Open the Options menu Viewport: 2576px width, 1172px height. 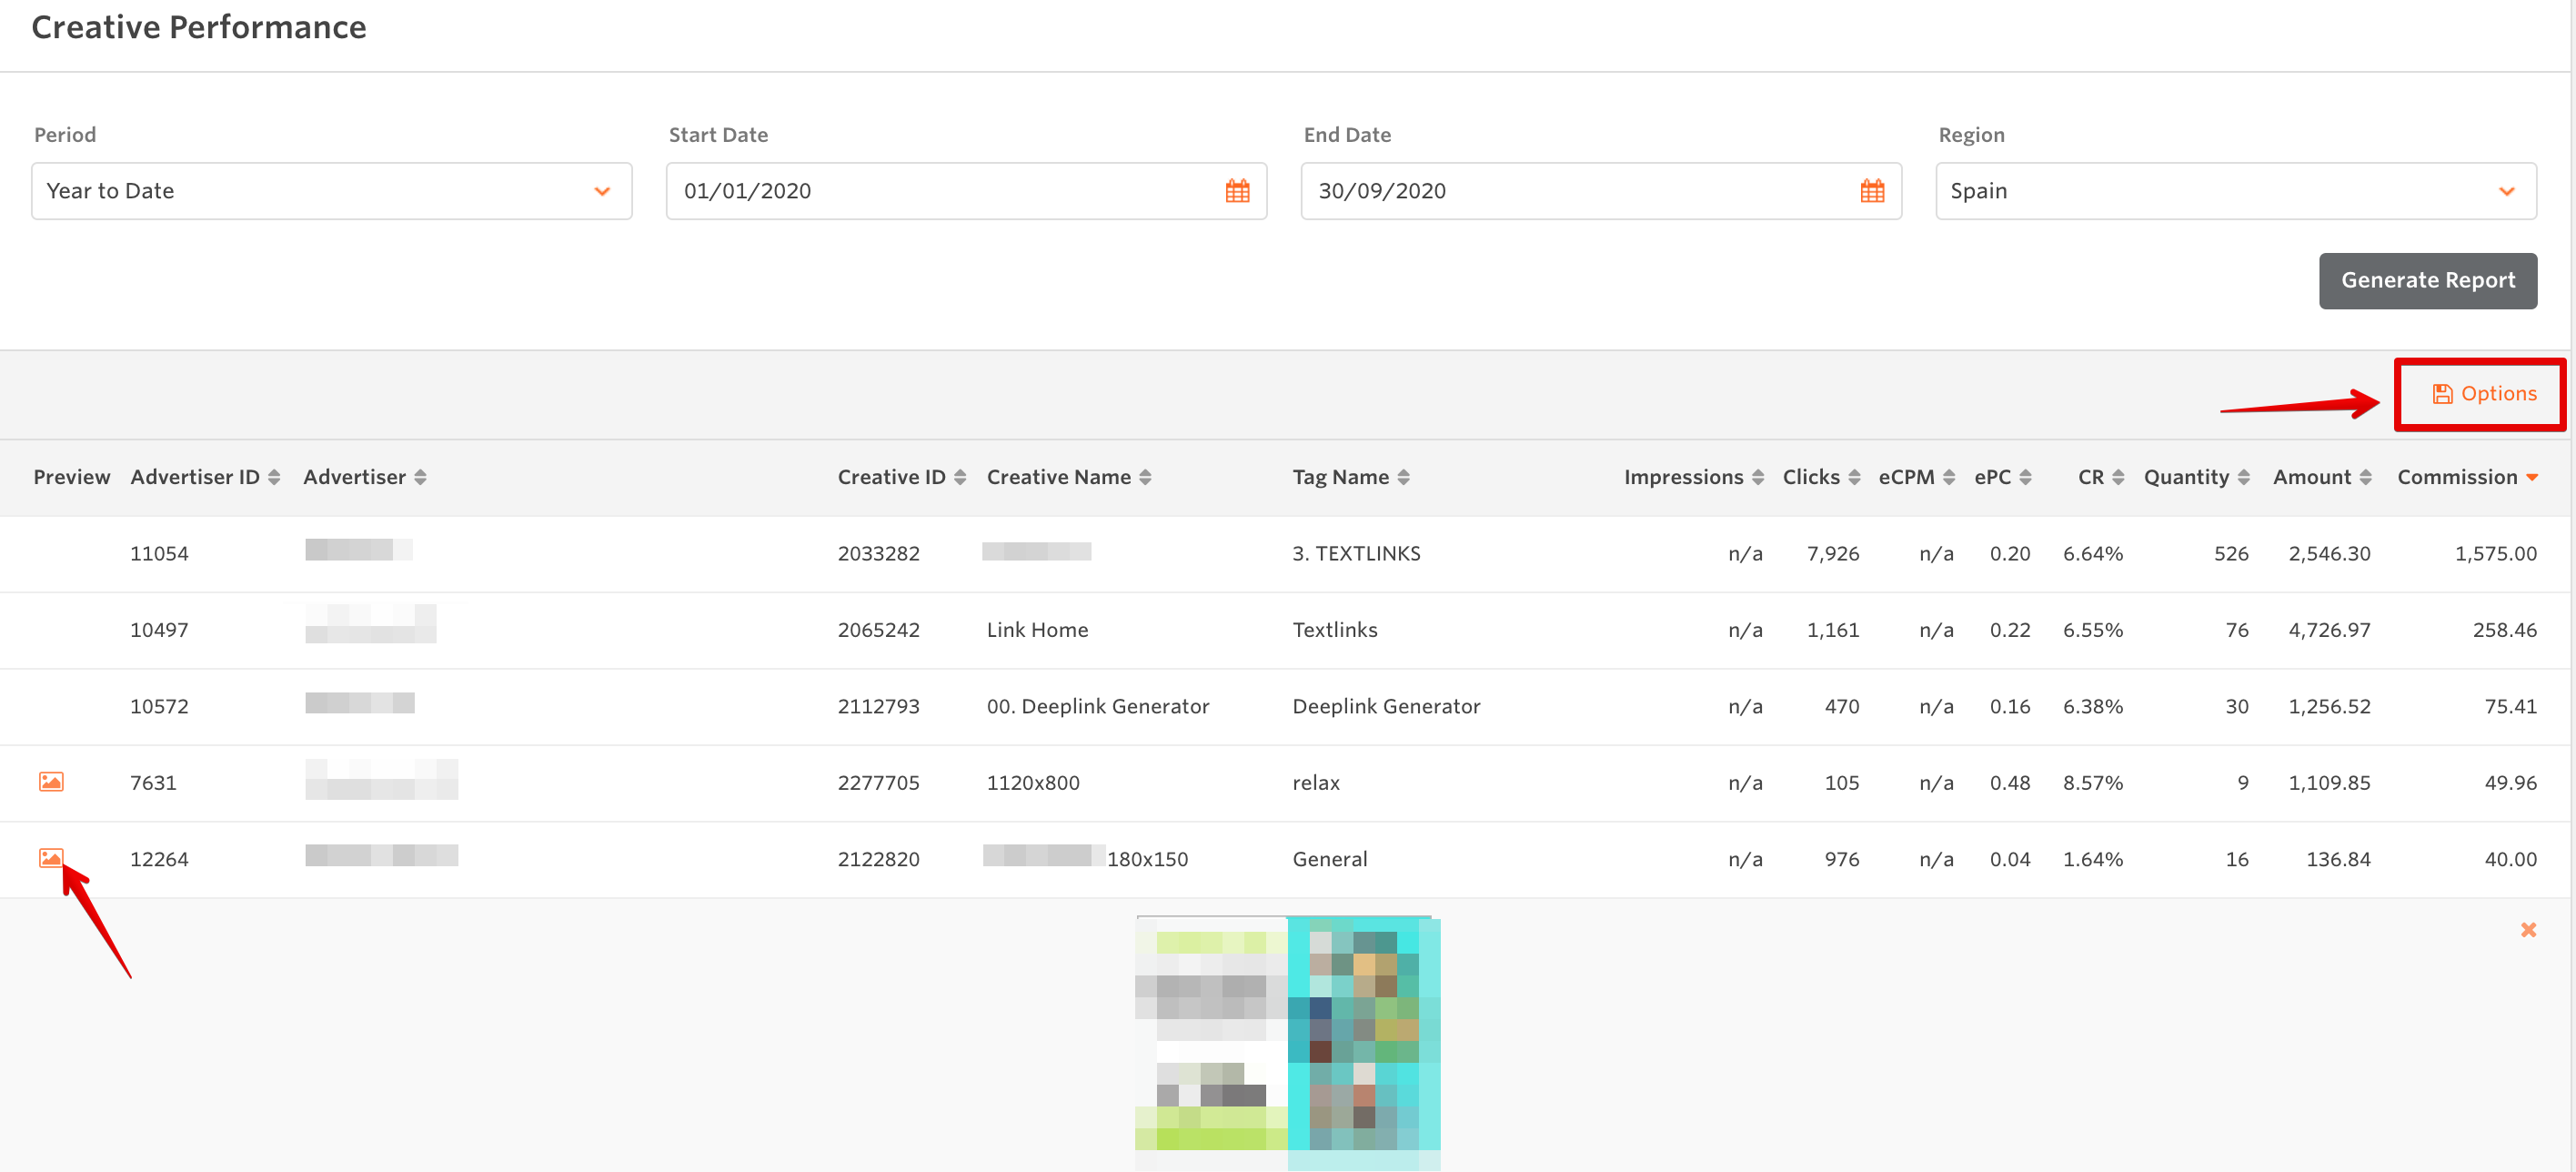click(2483, 394)
